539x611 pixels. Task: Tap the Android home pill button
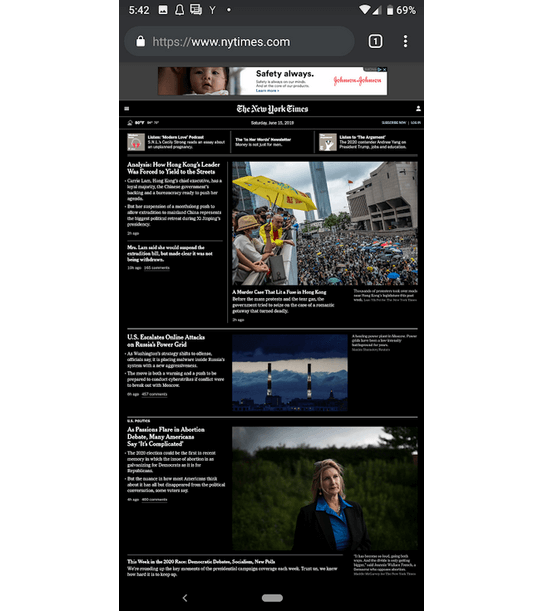point(272,598)
